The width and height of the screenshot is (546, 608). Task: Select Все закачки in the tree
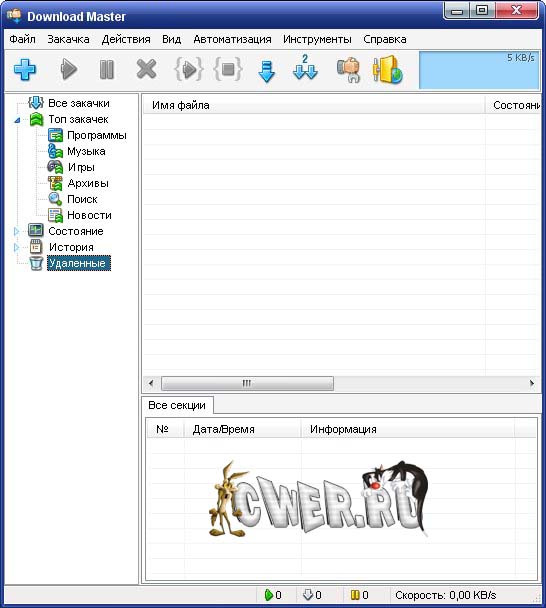[79, 103]
